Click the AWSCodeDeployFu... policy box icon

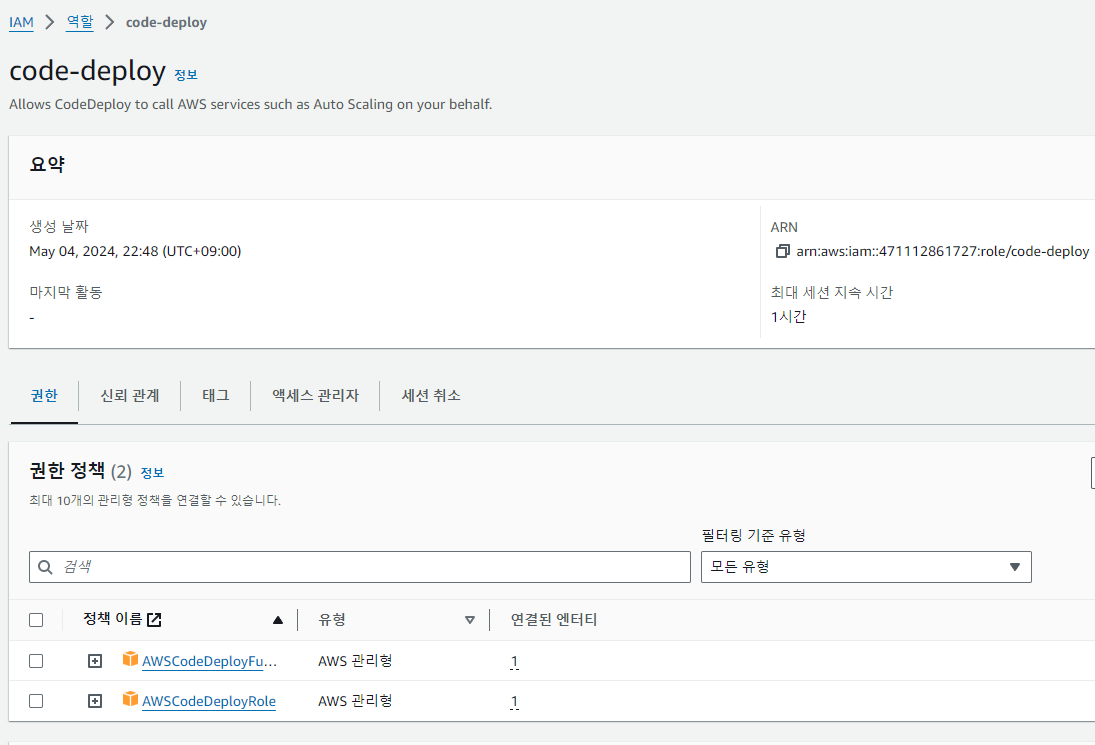[130, 659]
